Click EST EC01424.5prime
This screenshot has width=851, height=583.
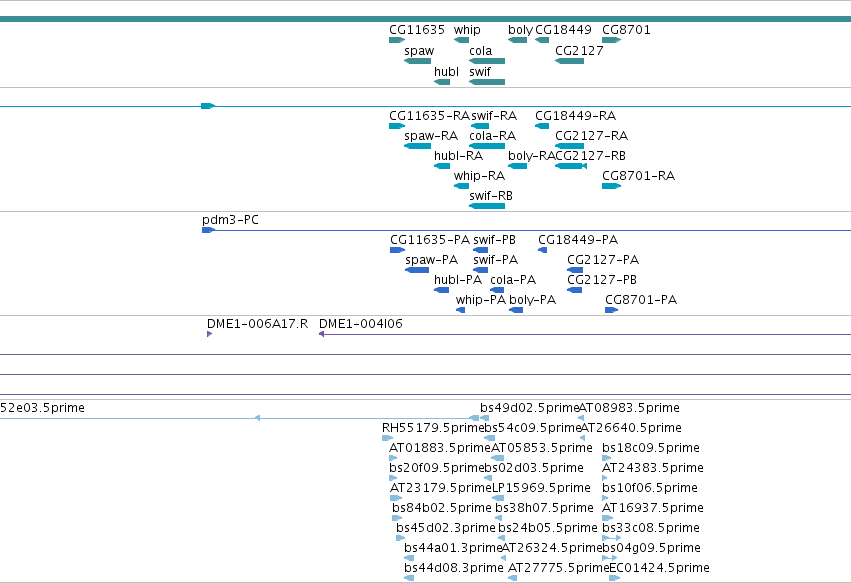(x=614, y=578)
